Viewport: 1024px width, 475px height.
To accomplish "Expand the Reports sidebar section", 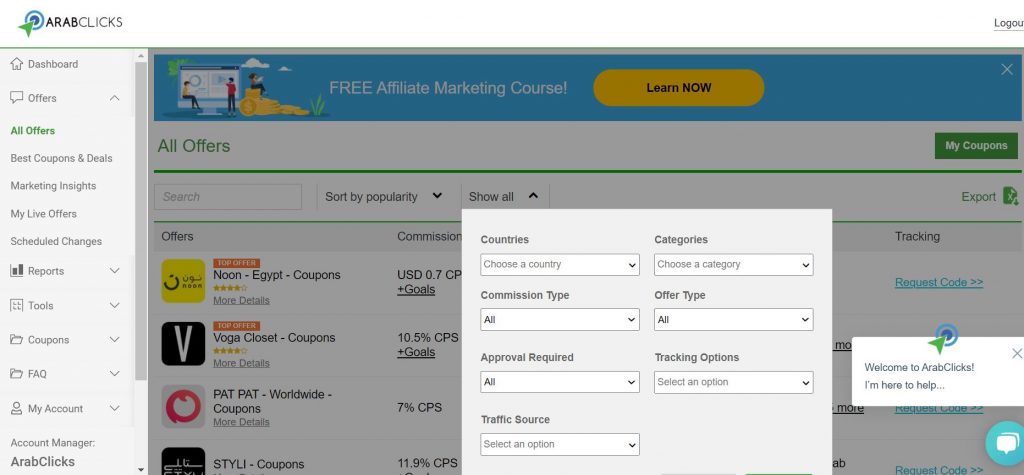I will [114, 270].
